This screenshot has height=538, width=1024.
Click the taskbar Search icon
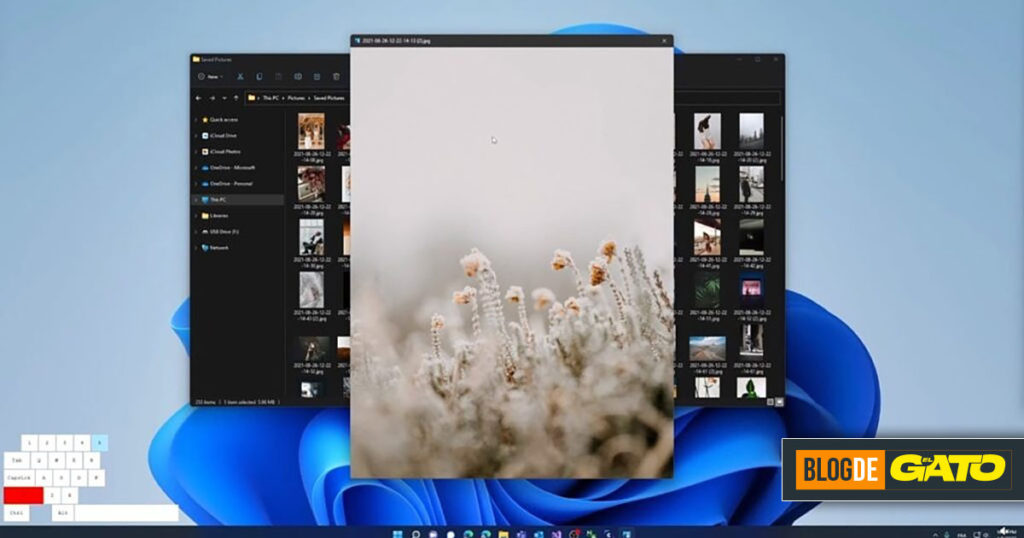coord(416,533)
